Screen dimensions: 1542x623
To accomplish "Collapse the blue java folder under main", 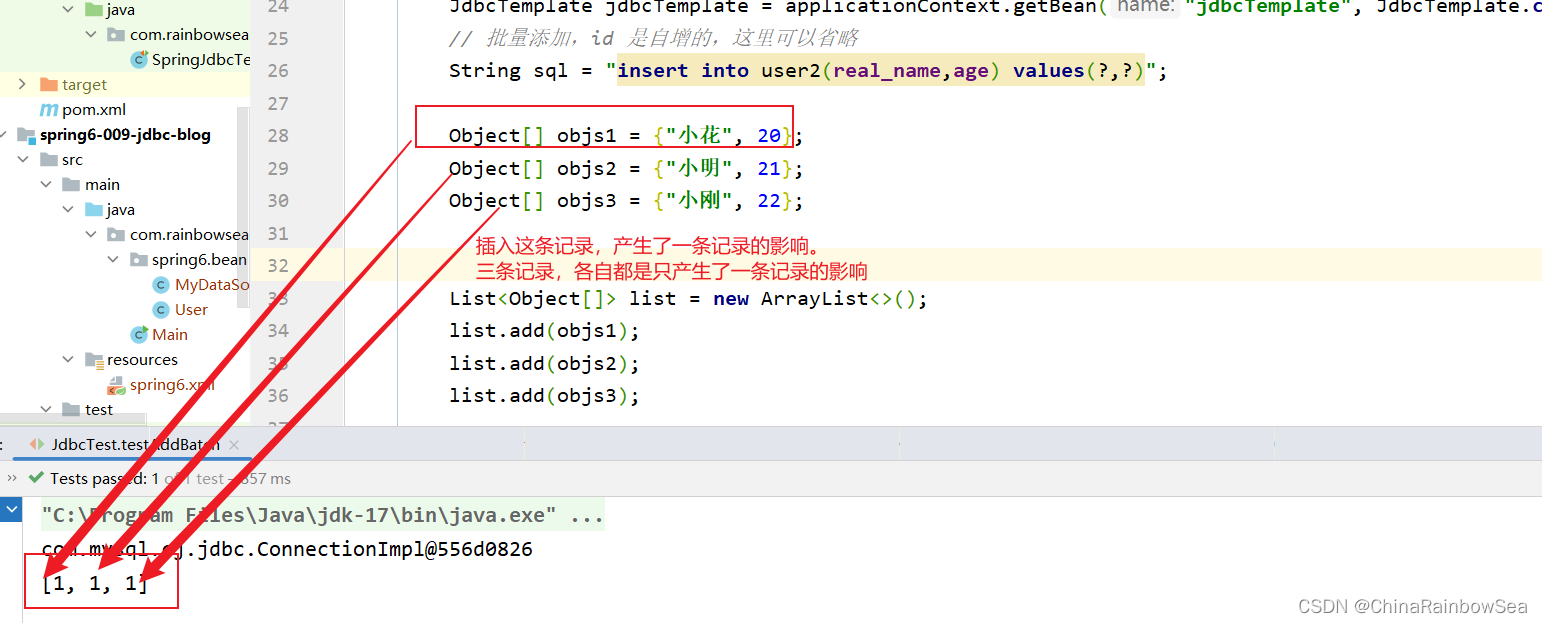I will [x=68, y=210].
